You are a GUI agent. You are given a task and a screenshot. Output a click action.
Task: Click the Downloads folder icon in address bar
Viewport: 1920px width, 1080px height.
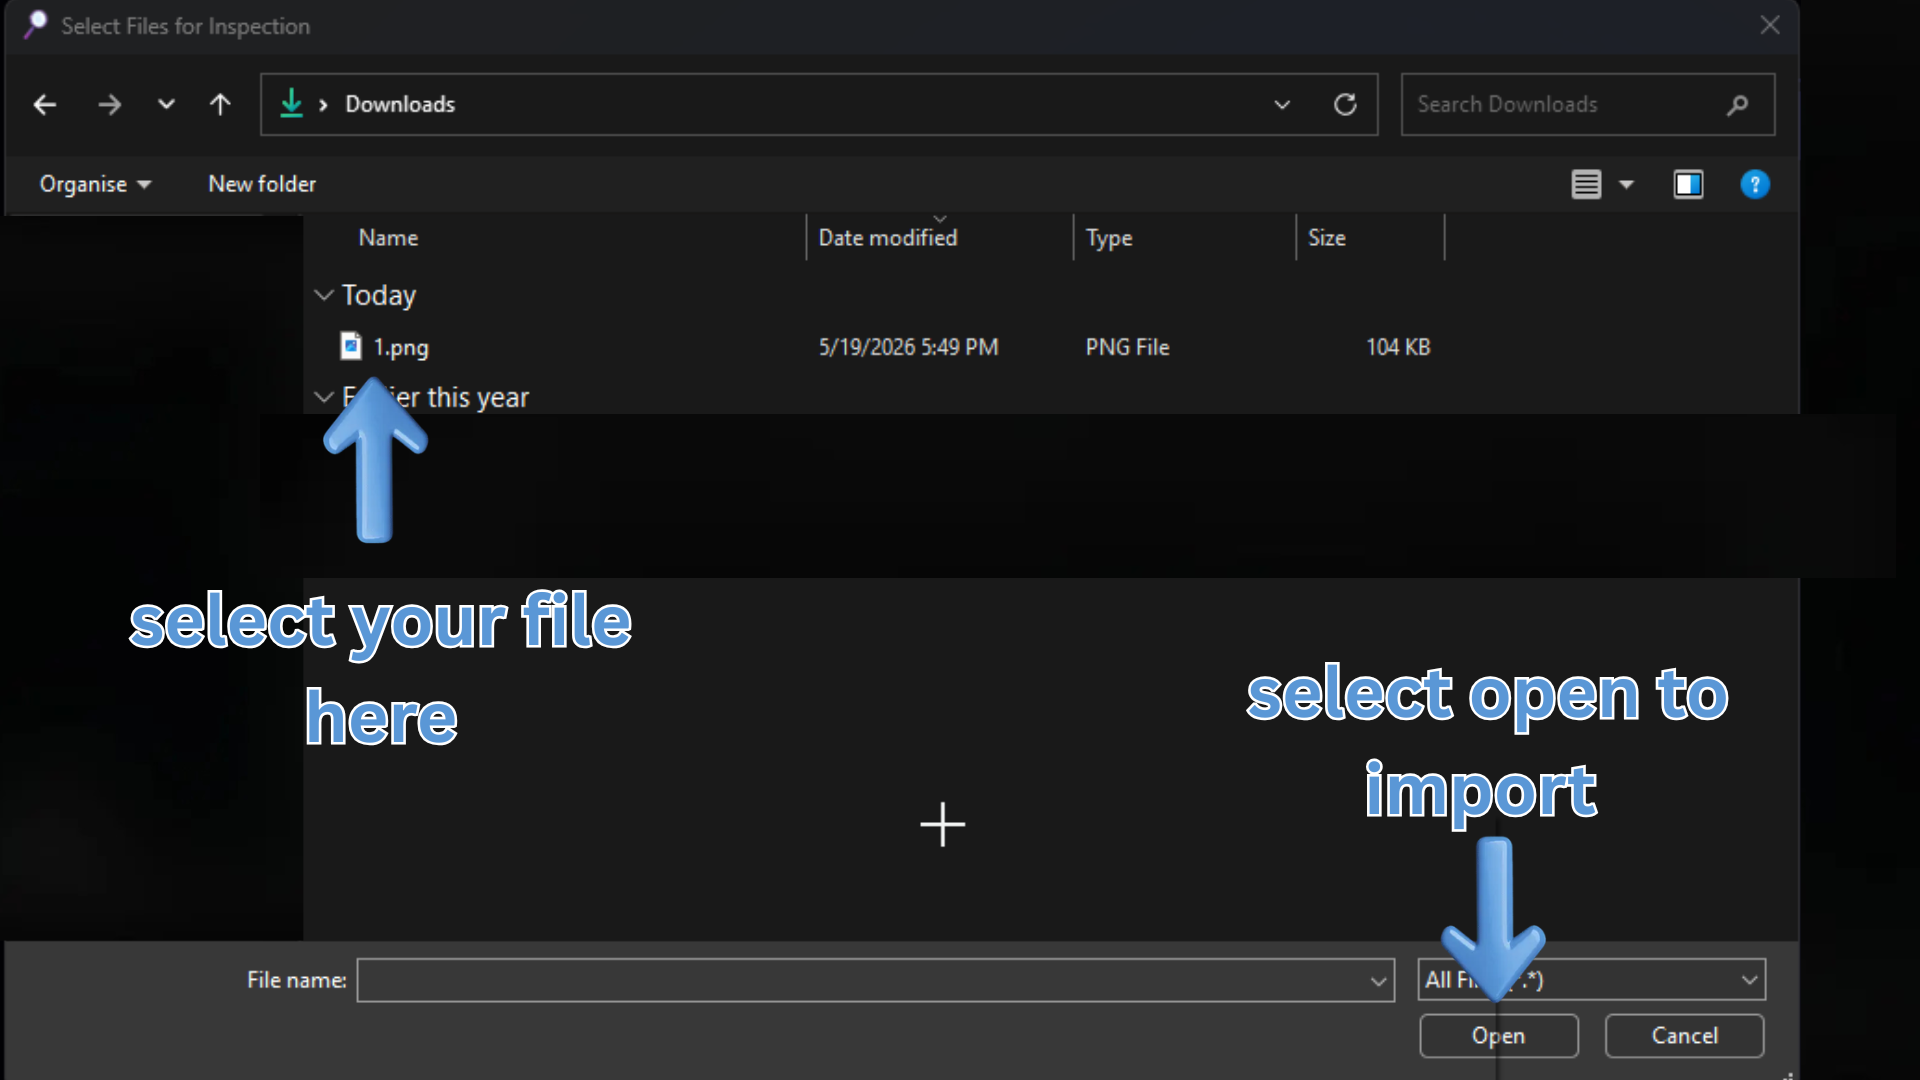(291, 103)
